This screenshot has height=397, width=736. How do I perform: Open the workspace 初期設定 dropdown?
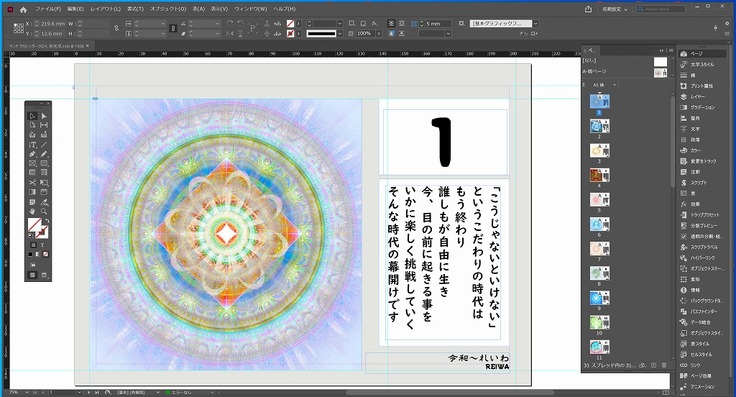click(x=615, y=9)
